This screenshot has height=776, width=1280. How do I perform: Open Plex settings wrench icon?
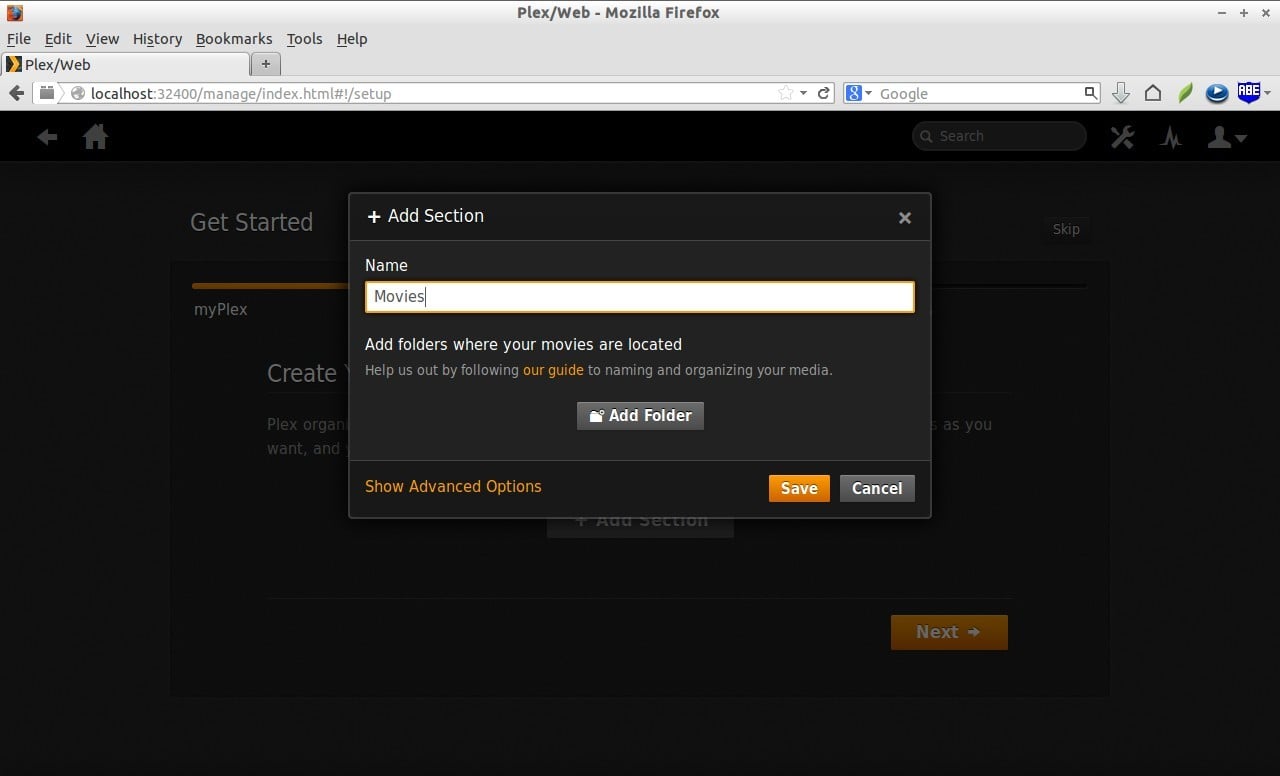(x=1122, y=137)
